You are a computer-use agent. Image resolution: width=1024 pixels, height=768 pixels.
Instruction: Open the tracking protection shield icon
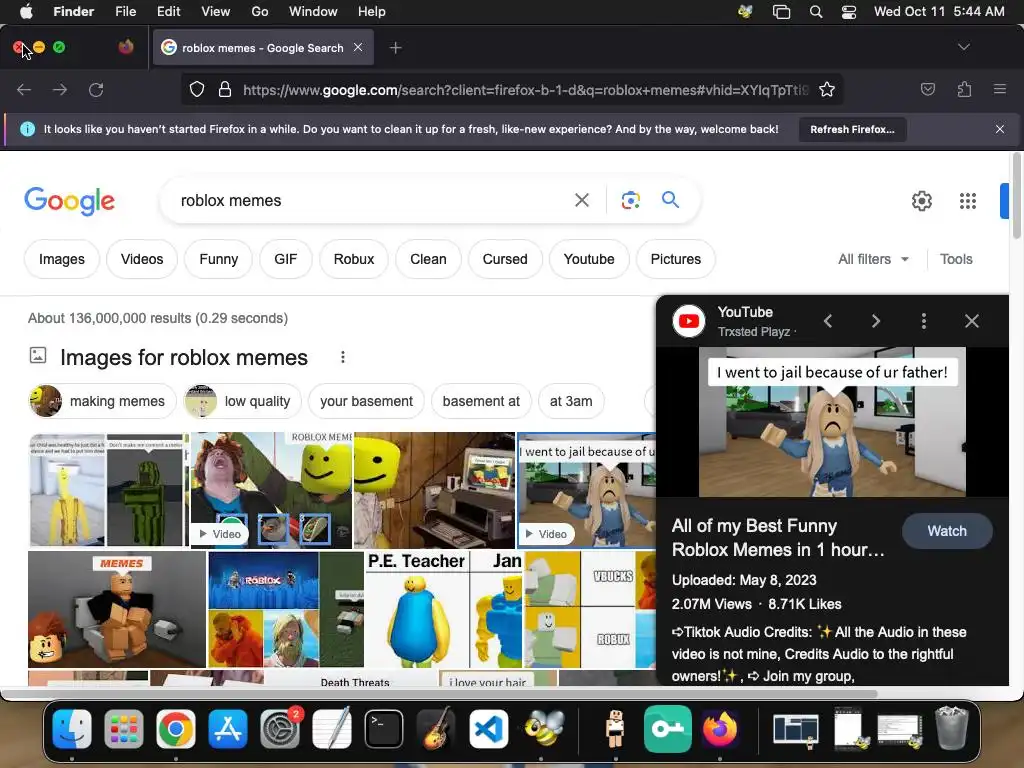coord(197,89)
